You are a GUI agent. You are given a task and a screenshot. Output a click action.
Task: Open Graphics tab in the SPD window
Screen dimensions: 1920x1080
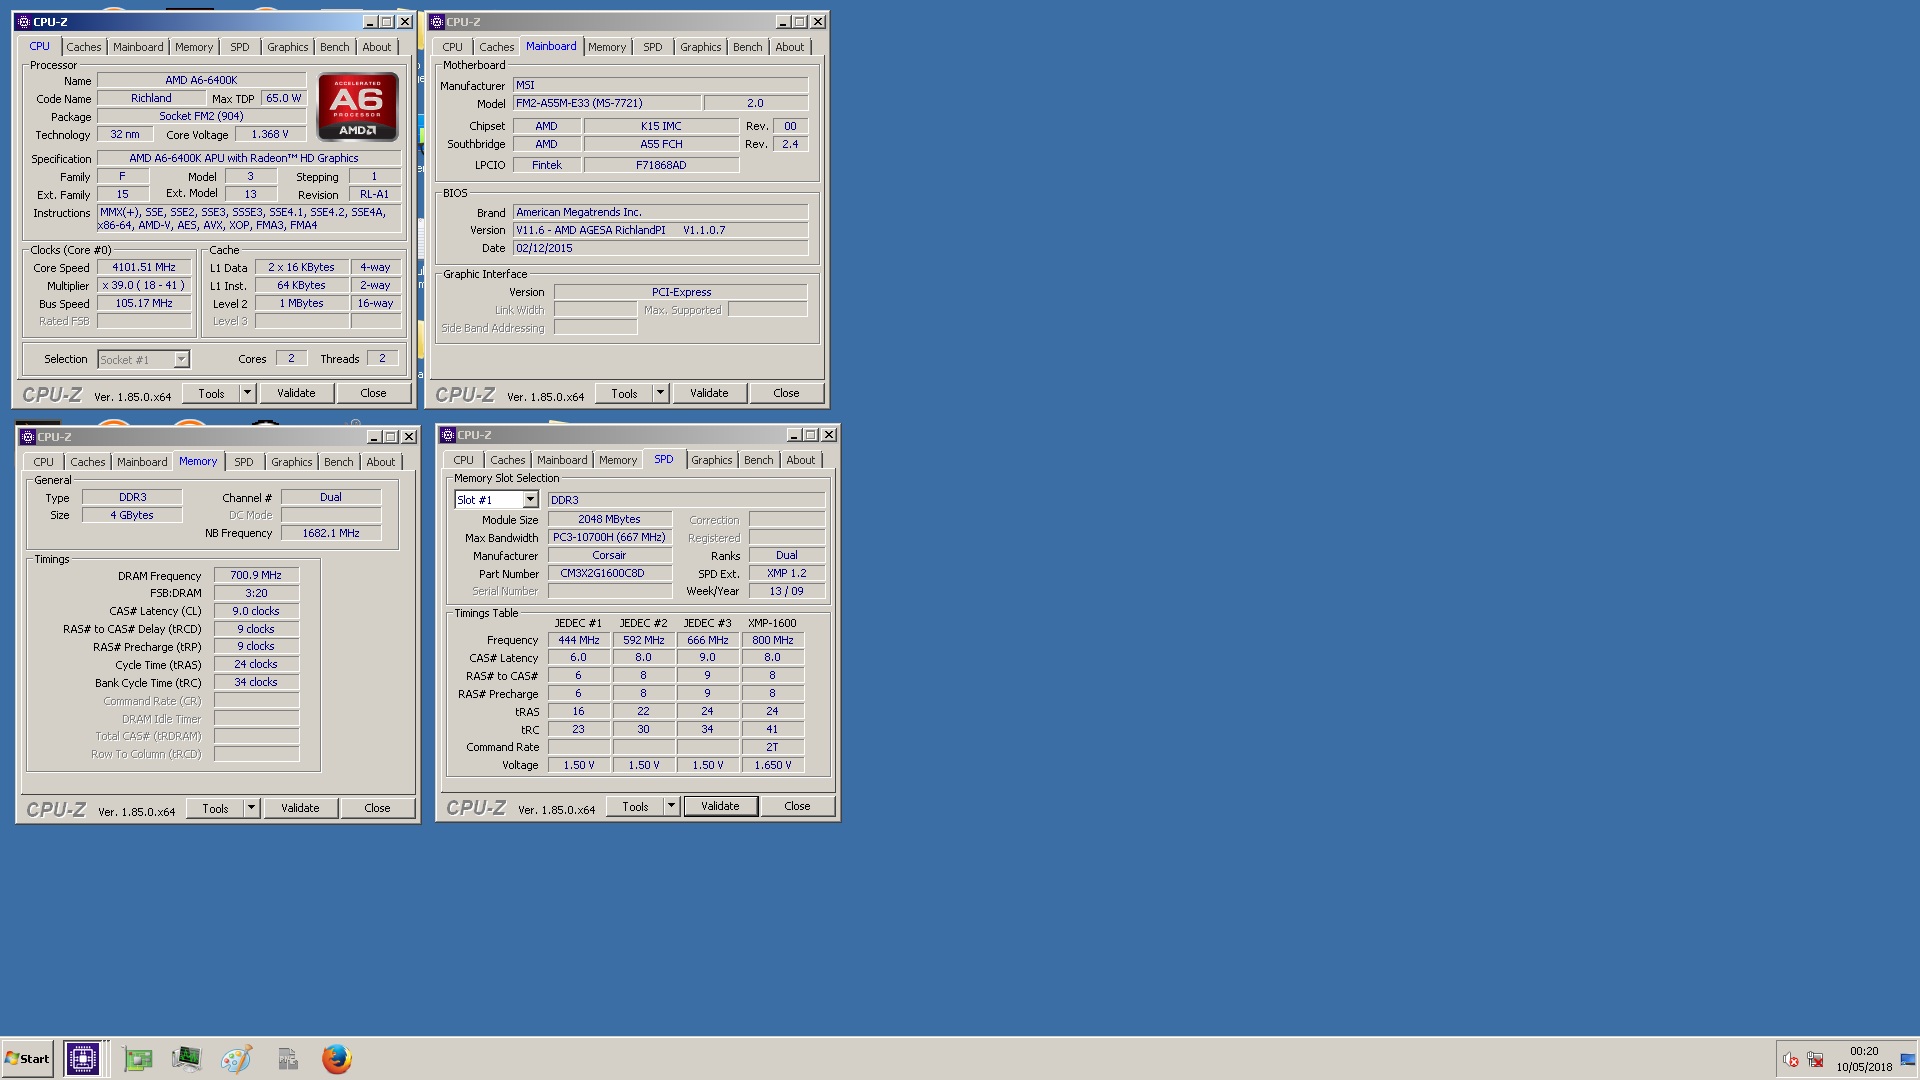point(712,460)
